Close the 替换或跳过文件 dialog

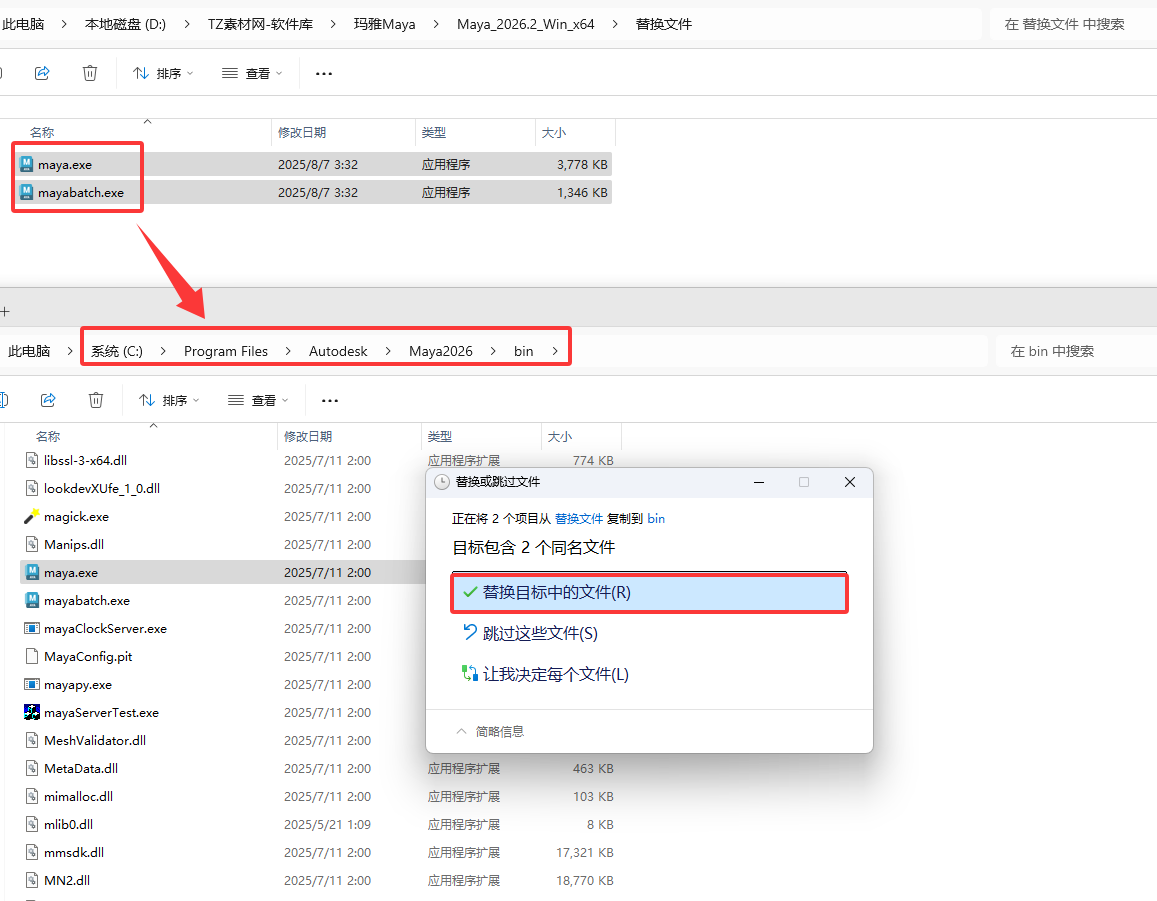coord(850,482)
